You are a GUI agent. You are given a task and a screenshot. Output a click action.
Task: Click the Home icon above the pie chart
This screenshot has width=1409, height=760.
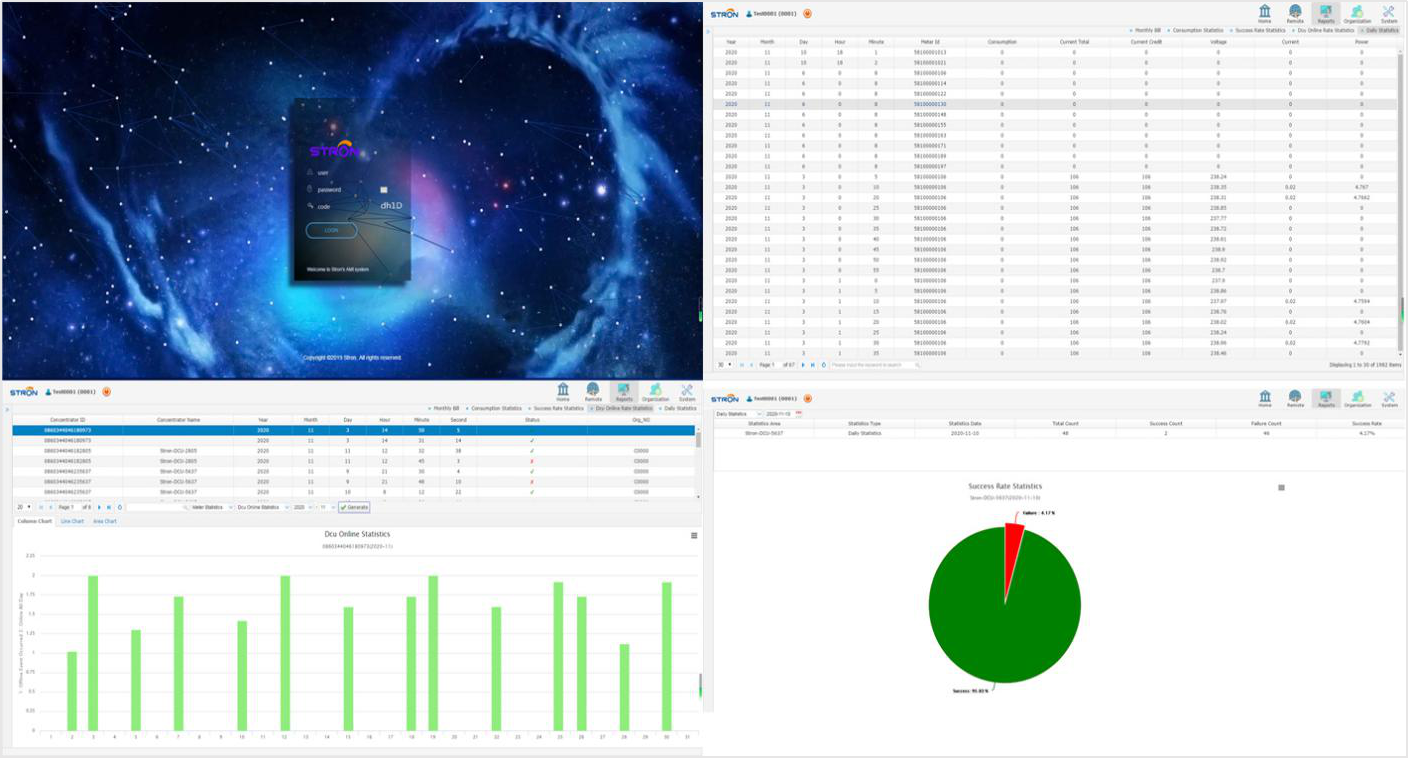pos(1264,400)
